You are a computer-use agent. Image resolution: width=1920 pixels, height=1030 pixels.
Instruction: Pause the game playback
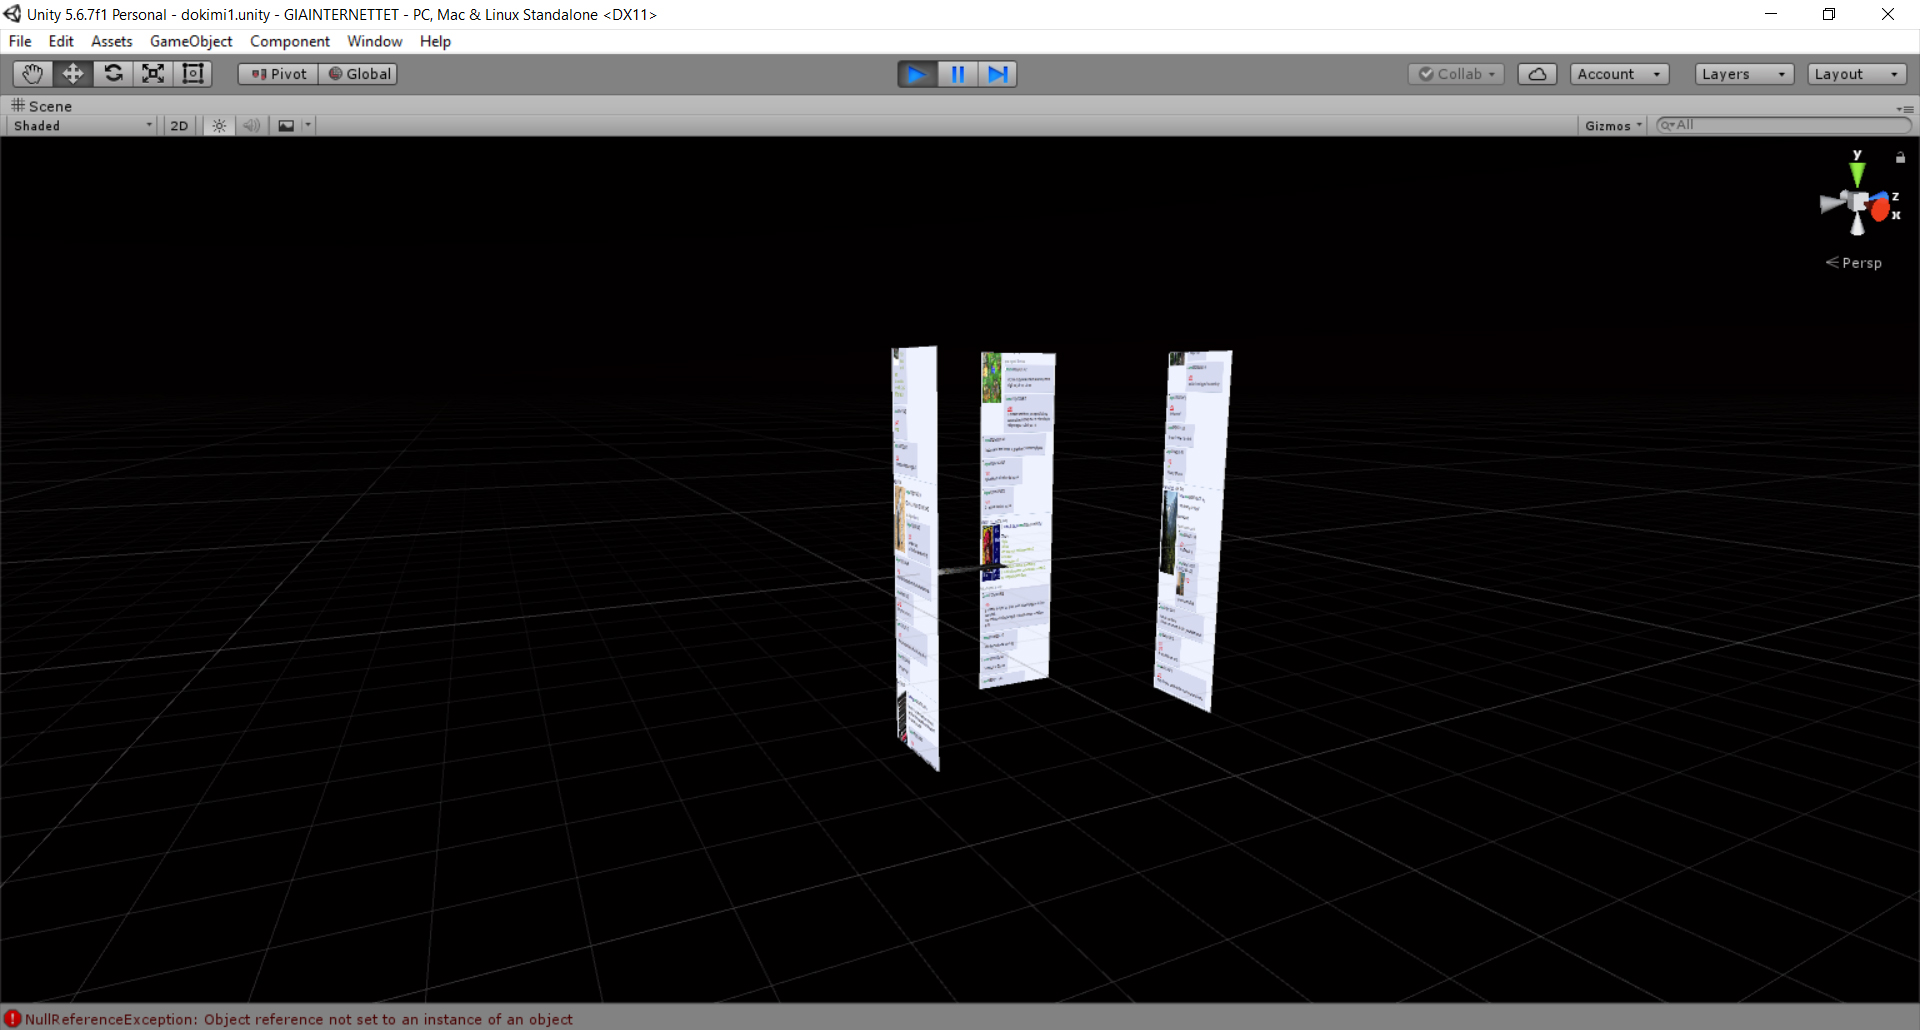pos(957,74)
